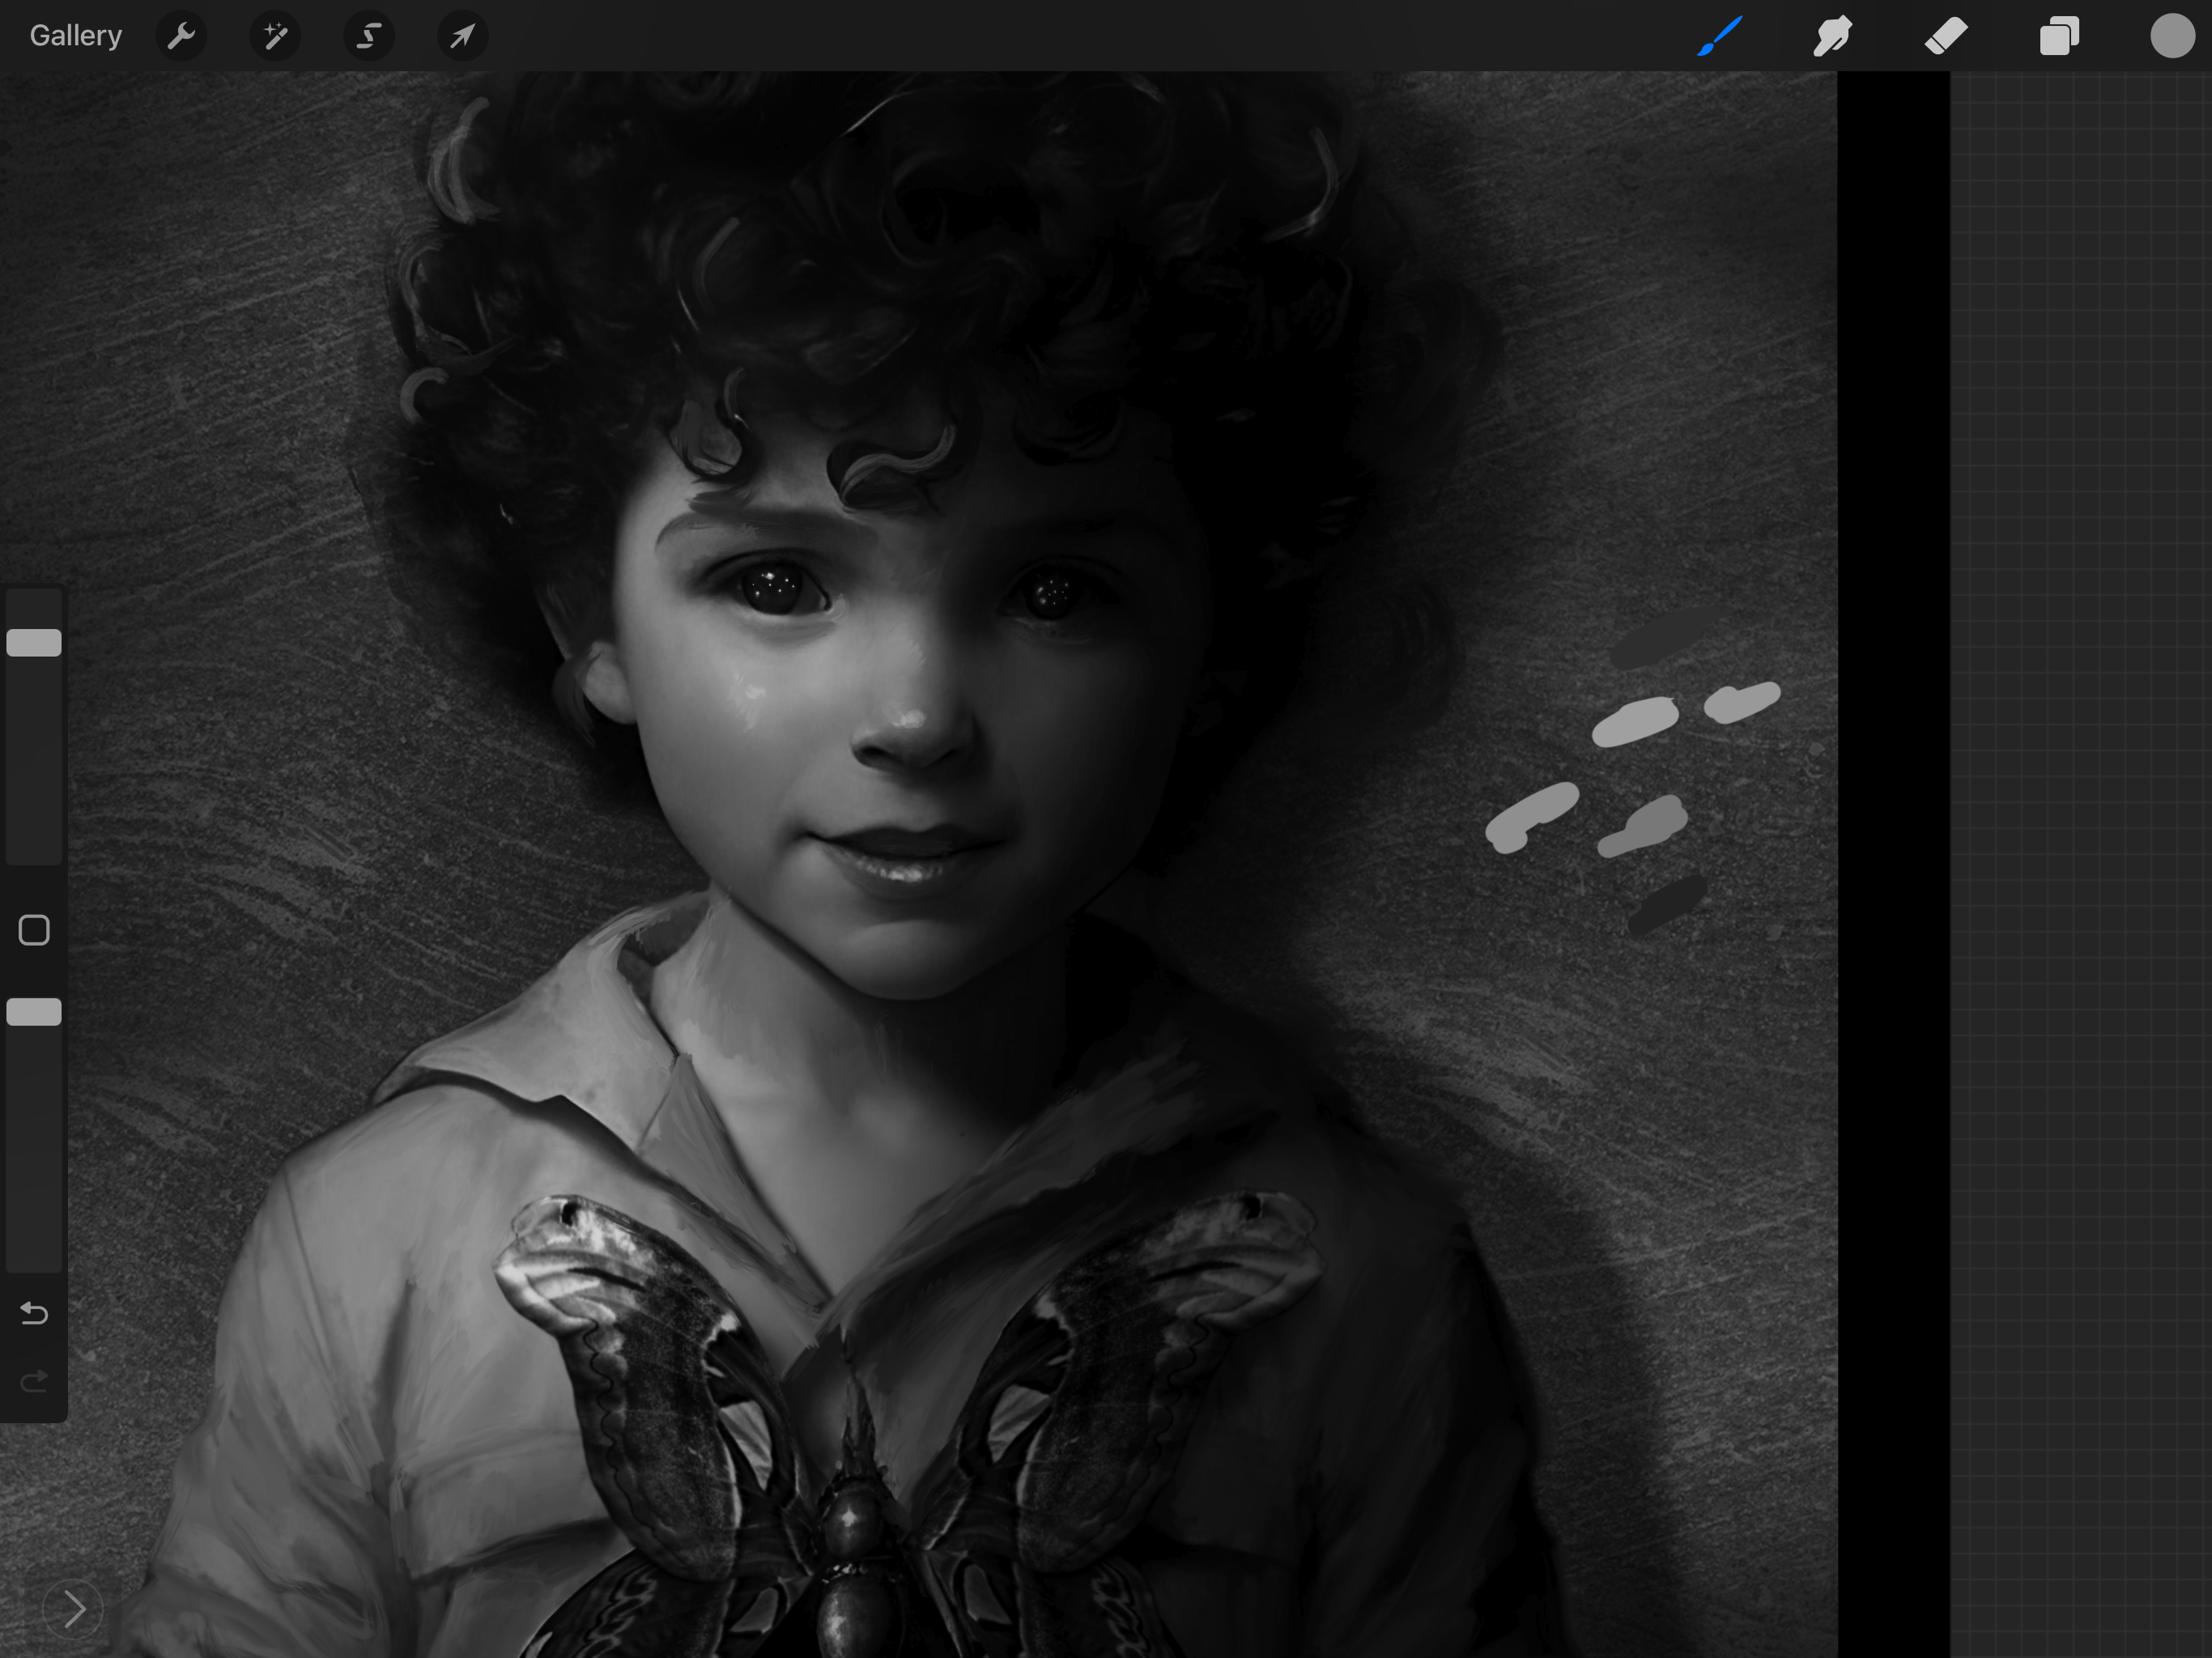Click the brush size slider handle

point(34,643)
